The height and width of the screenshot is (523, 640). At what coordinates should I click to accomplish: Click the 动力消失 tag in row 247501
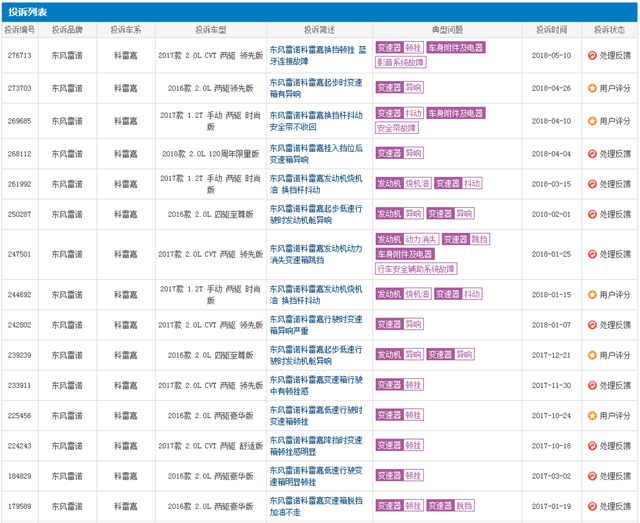(x=421, y=239)
